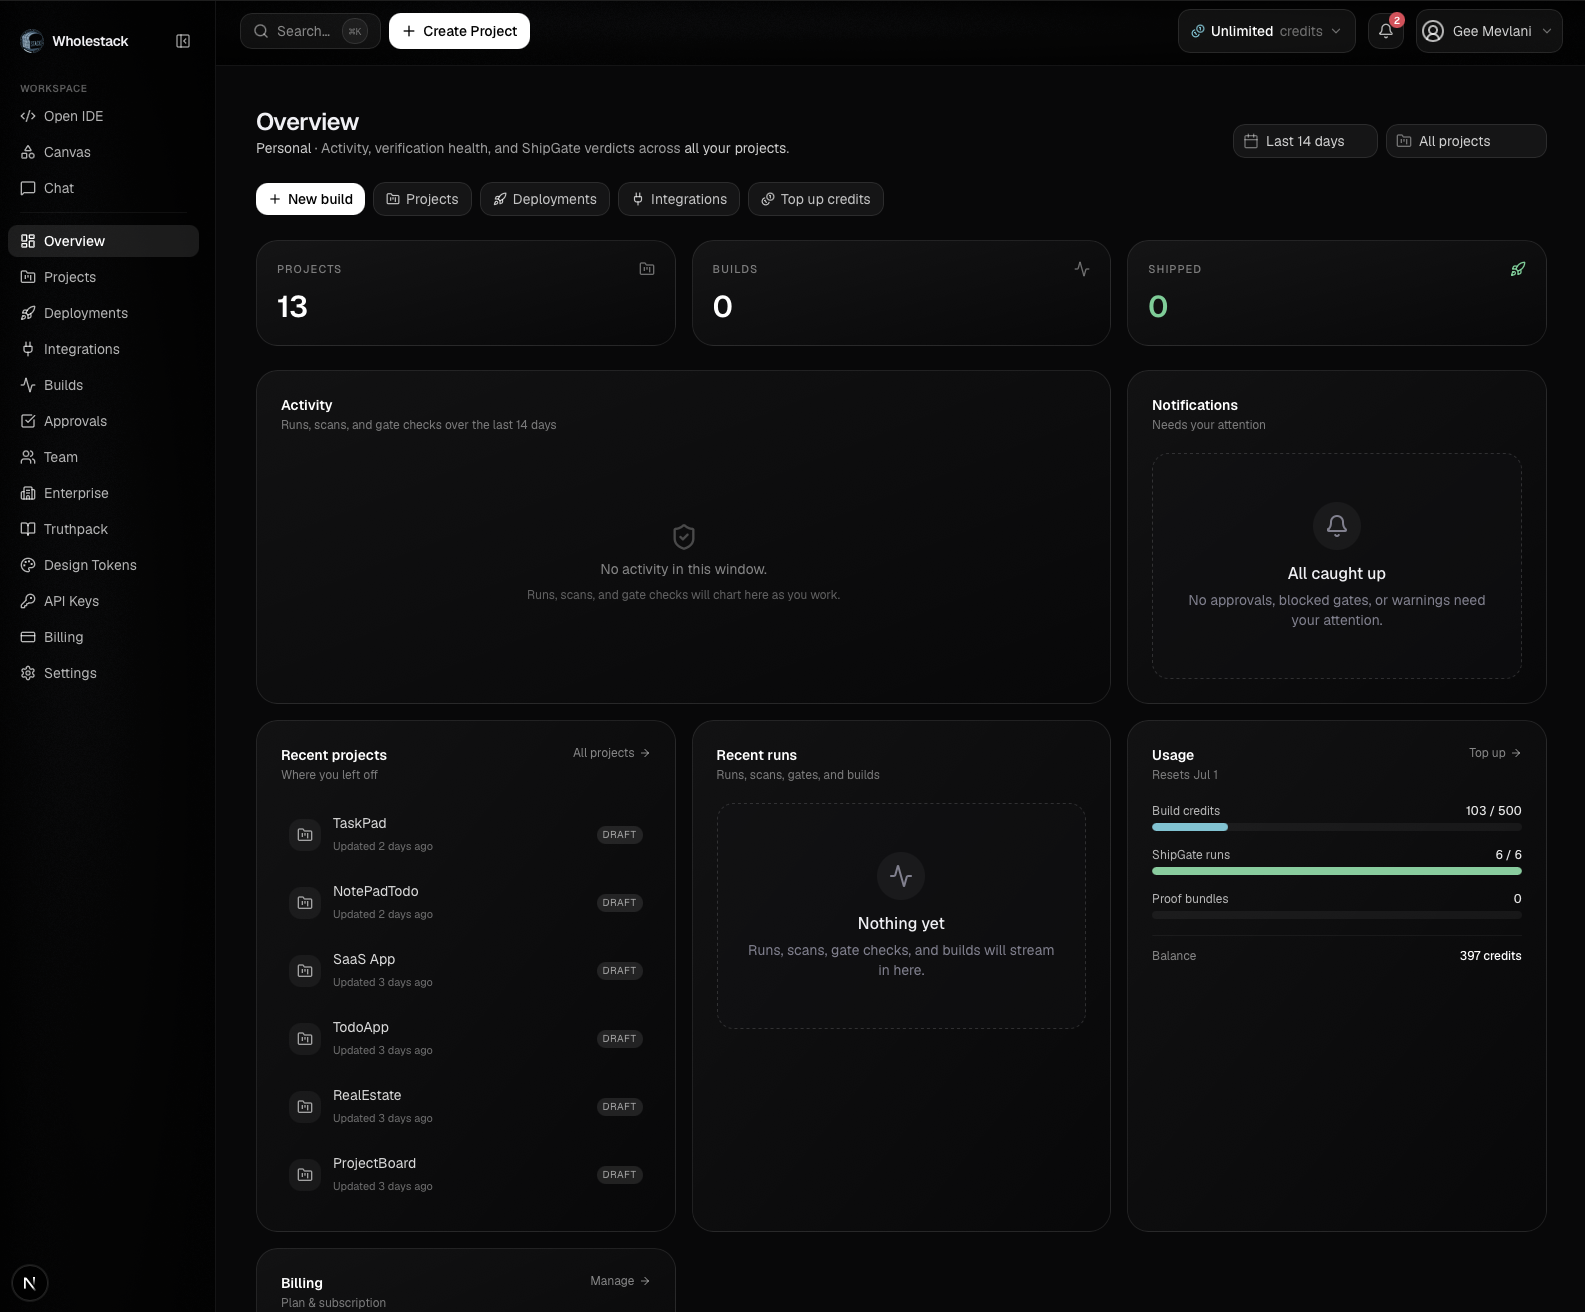The width and height of the screenshot is (1585, 1312).
Task: Open IDE from the sidebar
Action: pyautogui.click(x=103, y=116)
